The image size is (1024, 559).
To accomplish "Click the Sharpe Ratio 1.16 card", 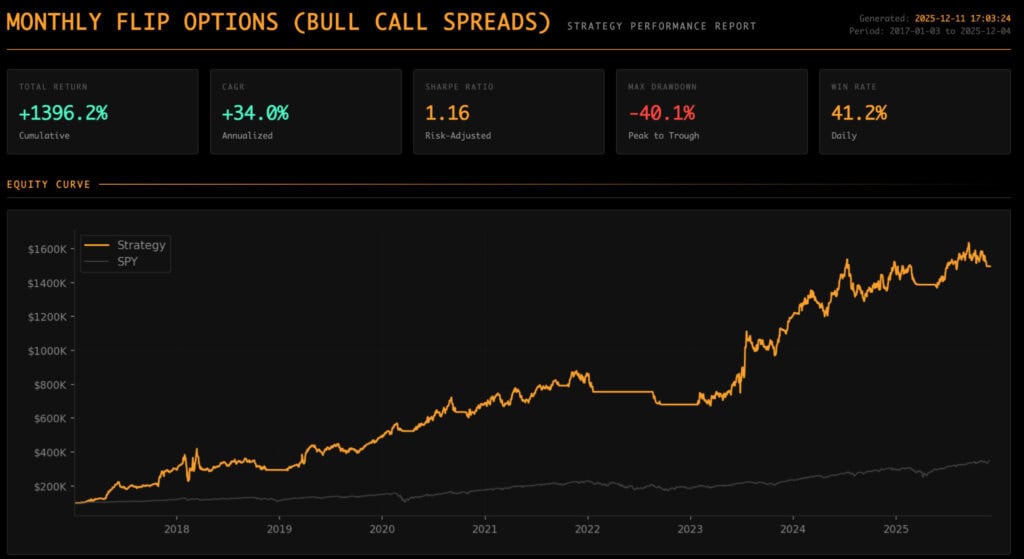I will click(508, 111).
